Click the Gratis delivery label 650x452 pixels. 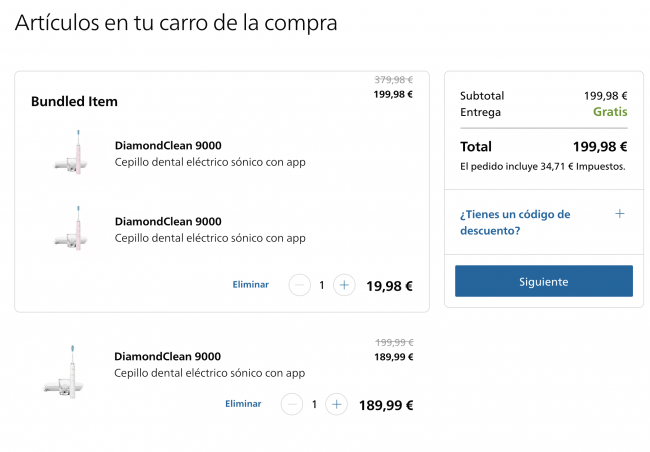(610, 112)
